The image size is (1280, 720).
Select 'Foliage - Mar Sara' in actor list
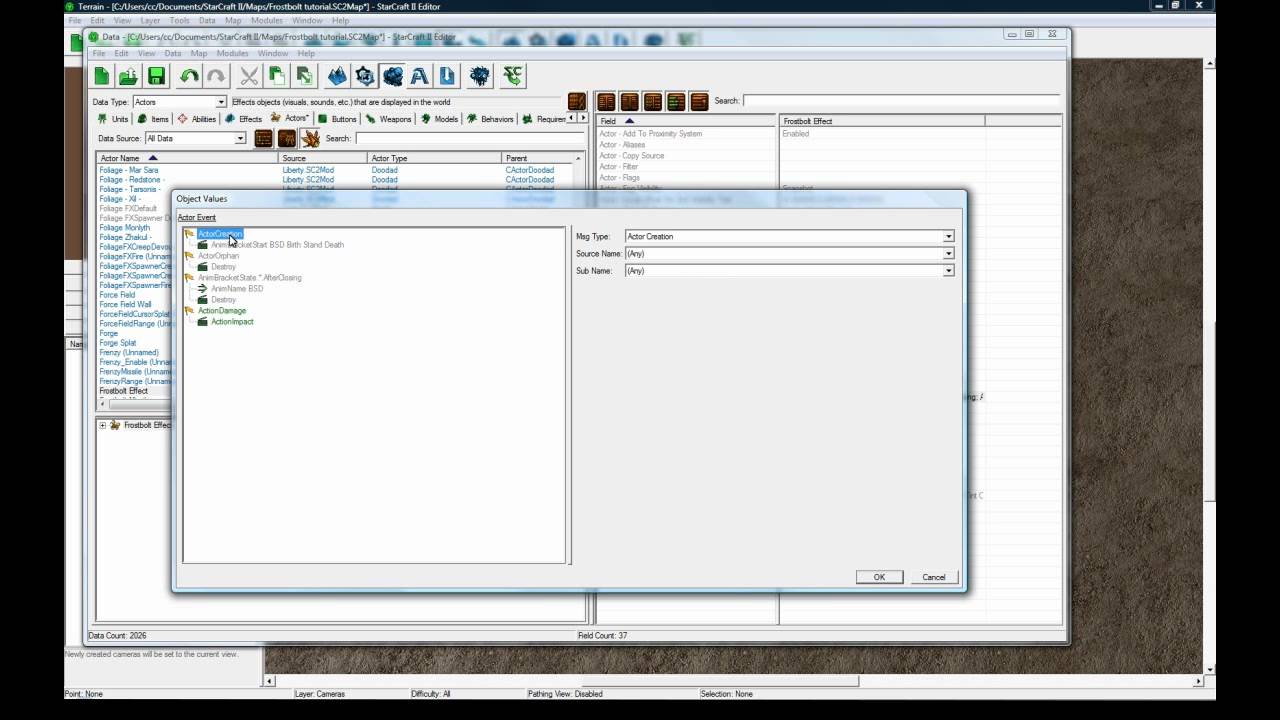(129, 170)
